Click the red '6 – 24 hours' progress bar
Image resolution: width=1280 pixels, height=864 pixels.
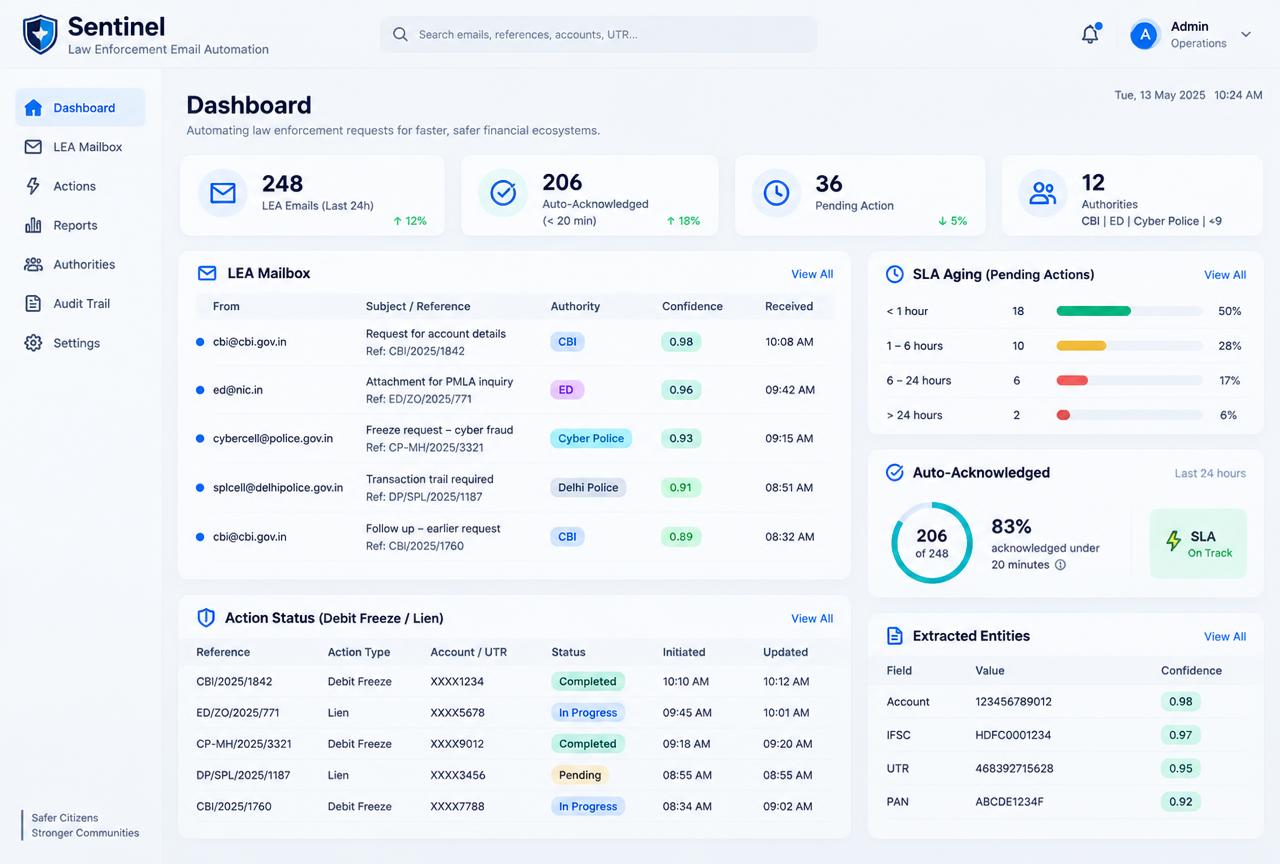(x=1072, y=381)
